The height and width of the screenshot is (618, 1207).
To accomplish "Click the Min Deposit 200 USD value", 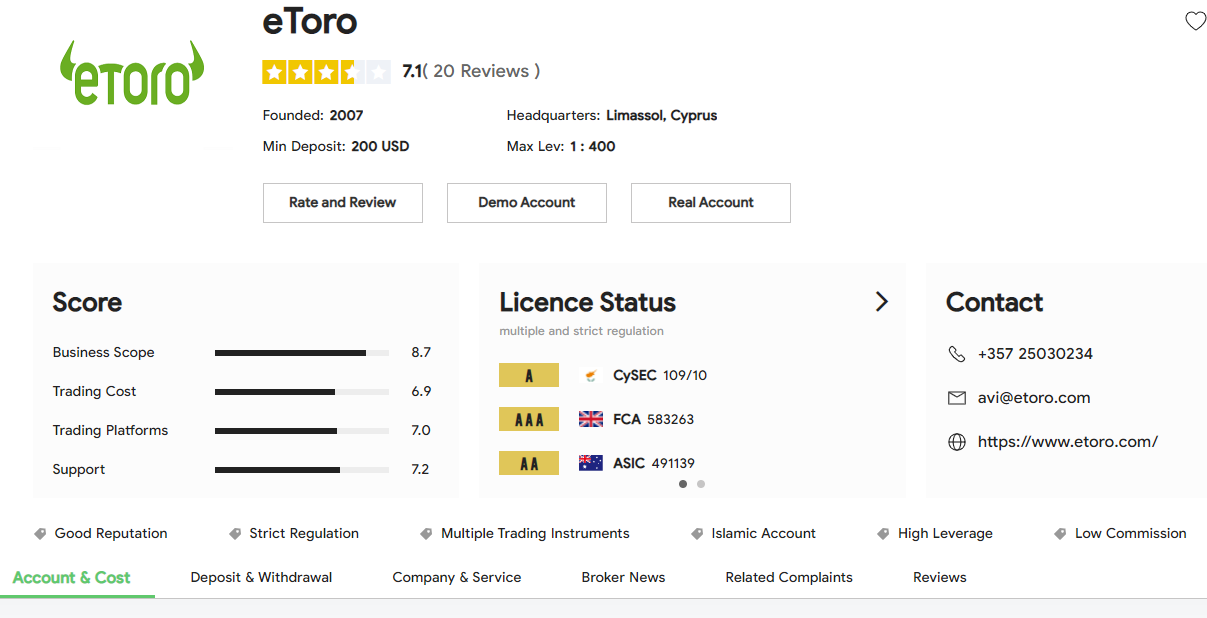I will [380, 146].
